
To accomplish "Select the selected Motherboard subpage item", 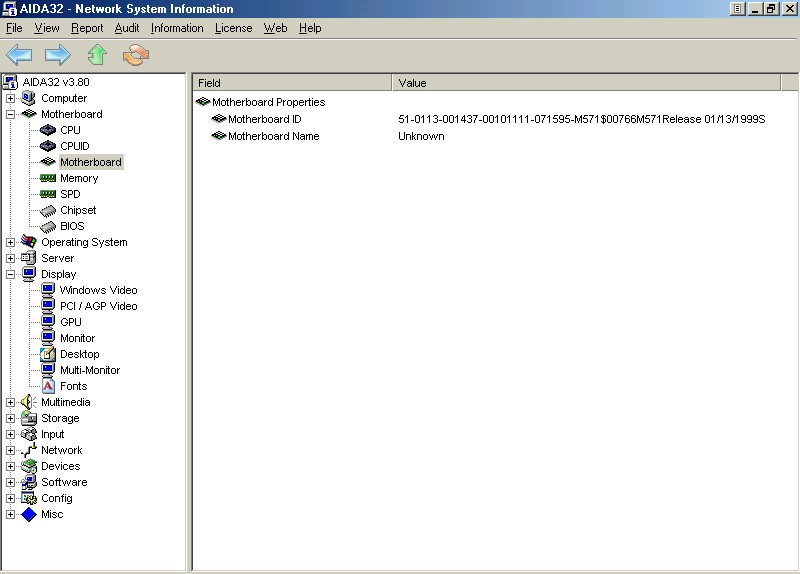I will (91, 162).
